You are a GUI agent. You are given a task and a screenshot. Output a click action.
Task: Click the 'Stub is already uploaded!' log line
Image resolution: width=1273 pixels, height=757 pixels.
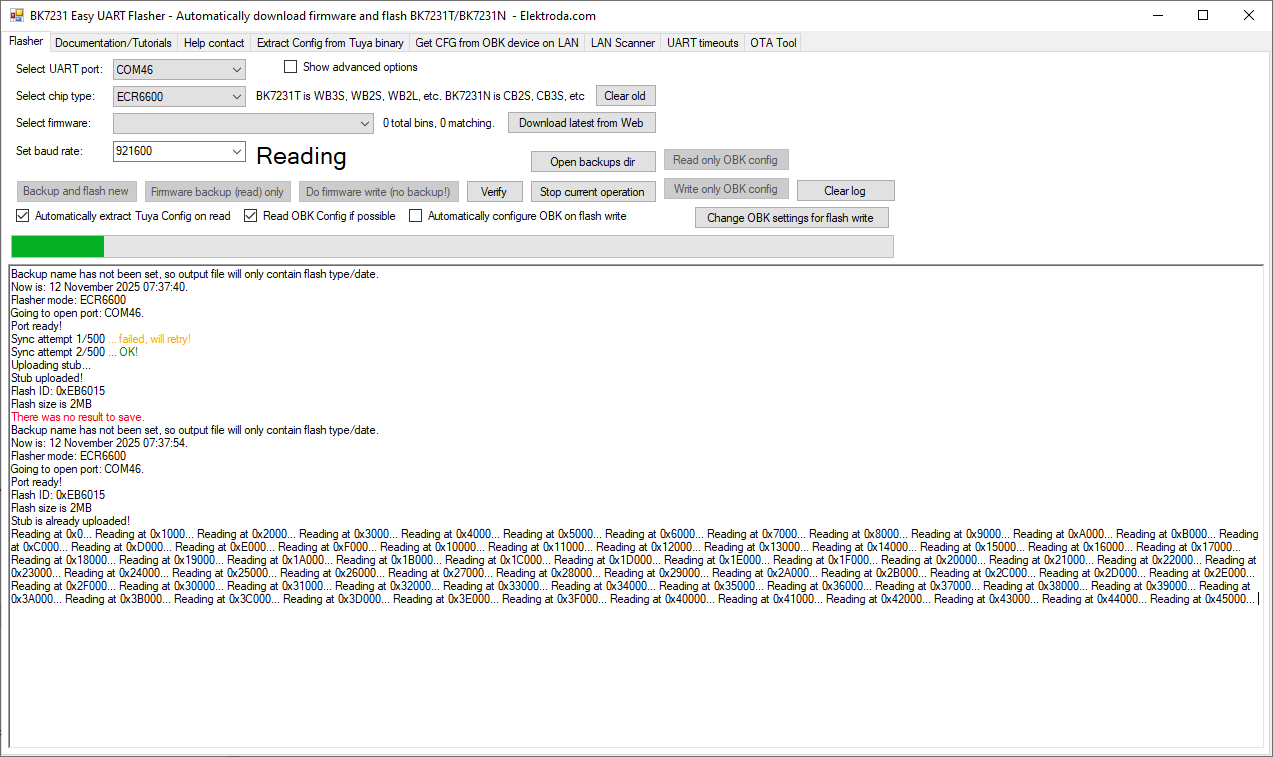point(70,521)
